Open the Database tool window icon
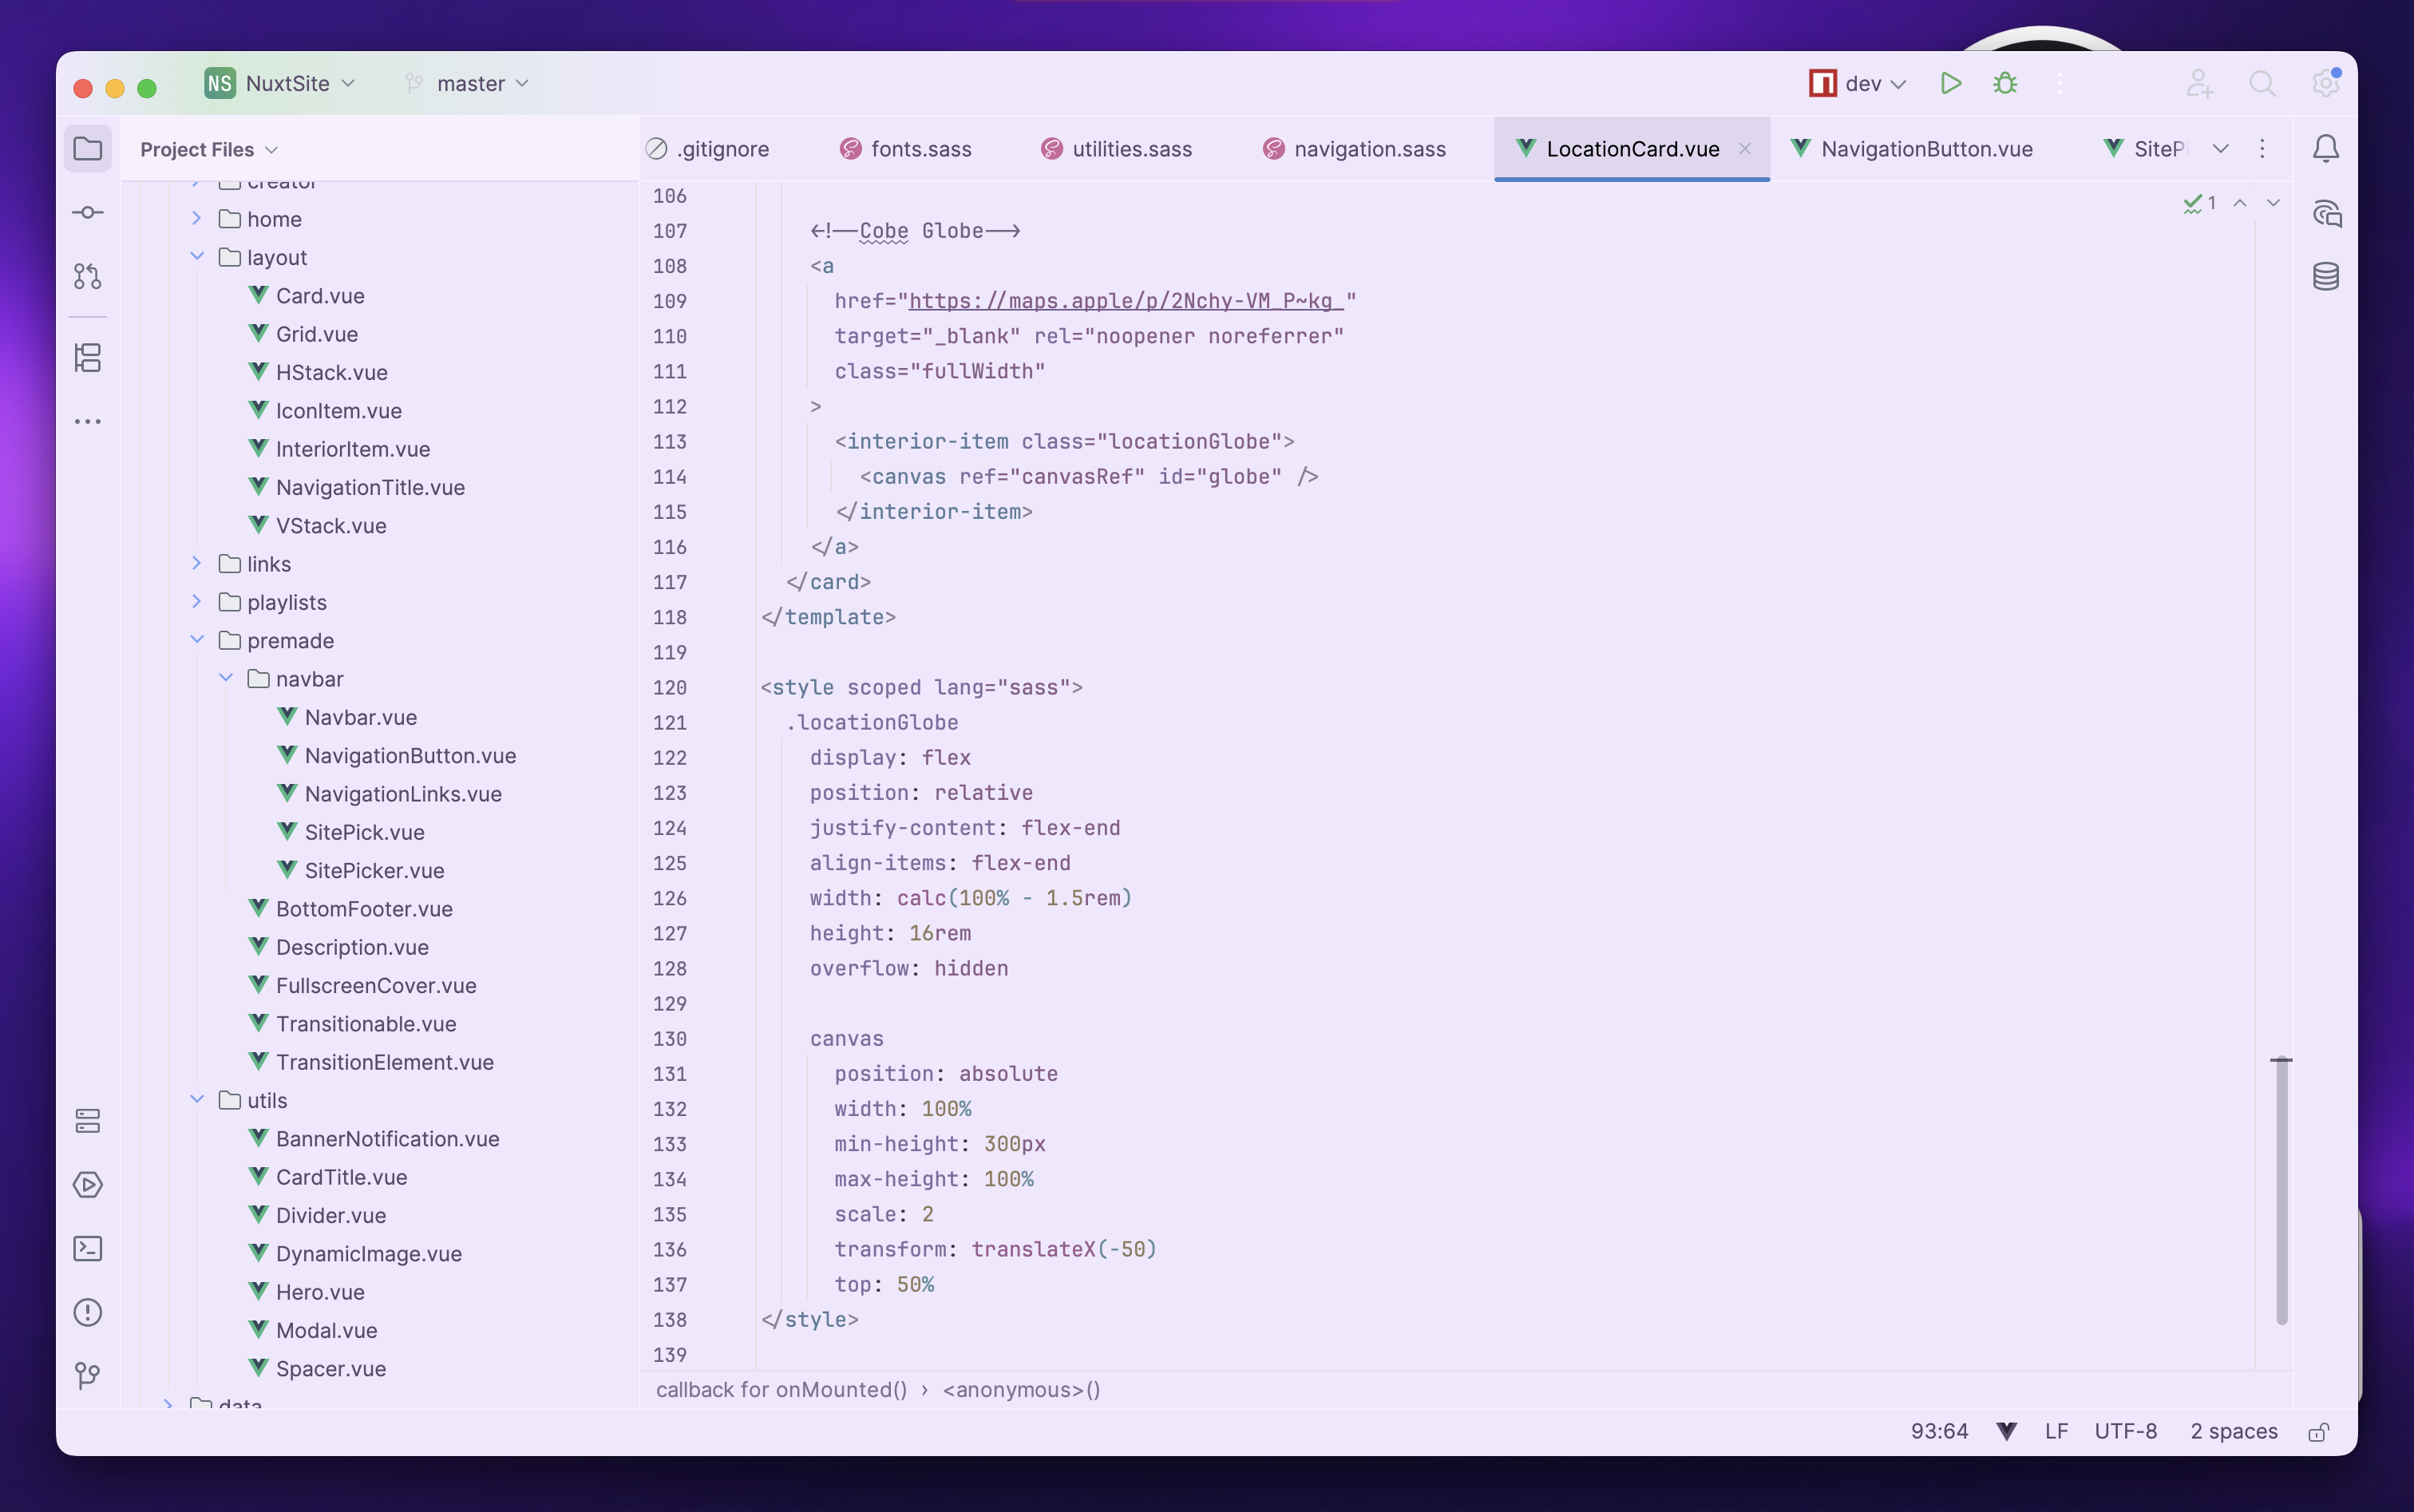This screenshot has width=2414, height=1512. coord(2326,277)
